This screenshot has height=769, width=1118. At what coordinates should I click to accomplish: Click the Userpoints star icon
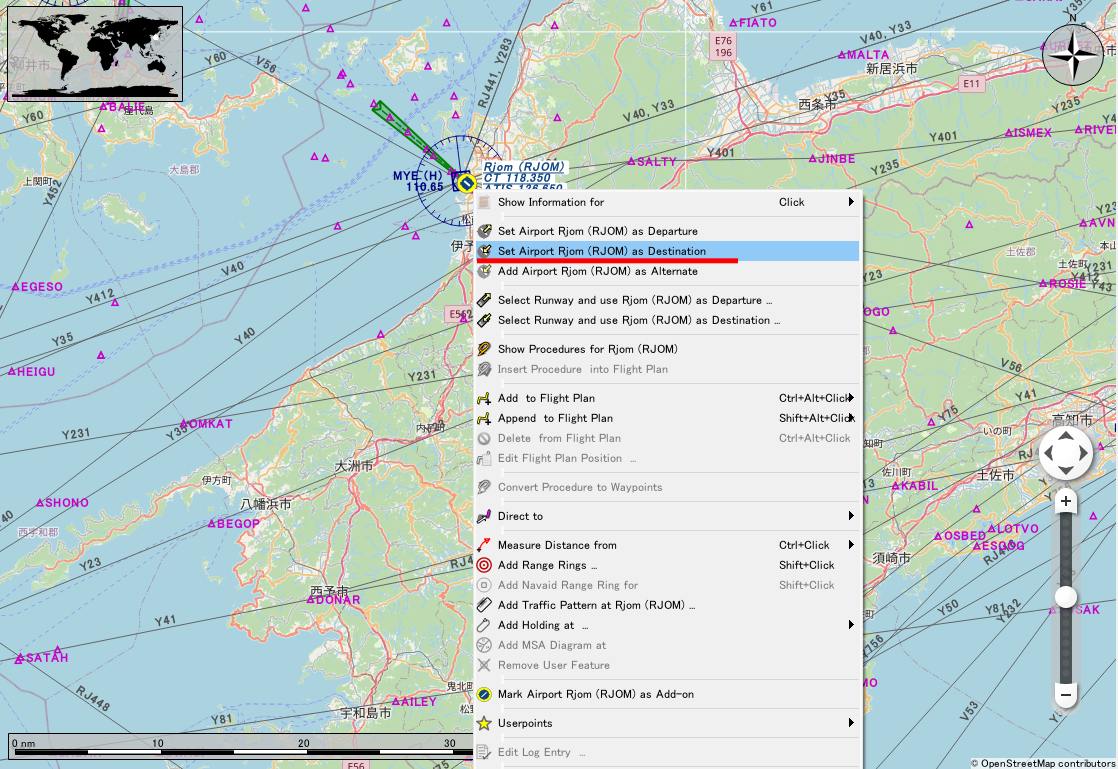tap(484, 723)
